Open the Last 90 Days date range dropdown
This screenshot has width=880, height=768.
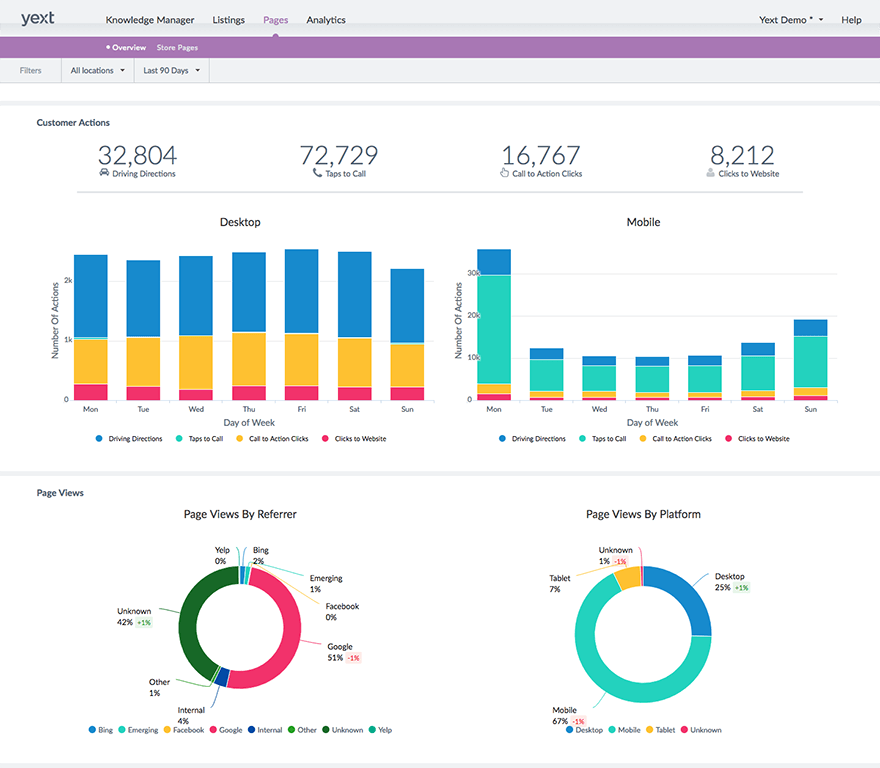pos(170,70)
